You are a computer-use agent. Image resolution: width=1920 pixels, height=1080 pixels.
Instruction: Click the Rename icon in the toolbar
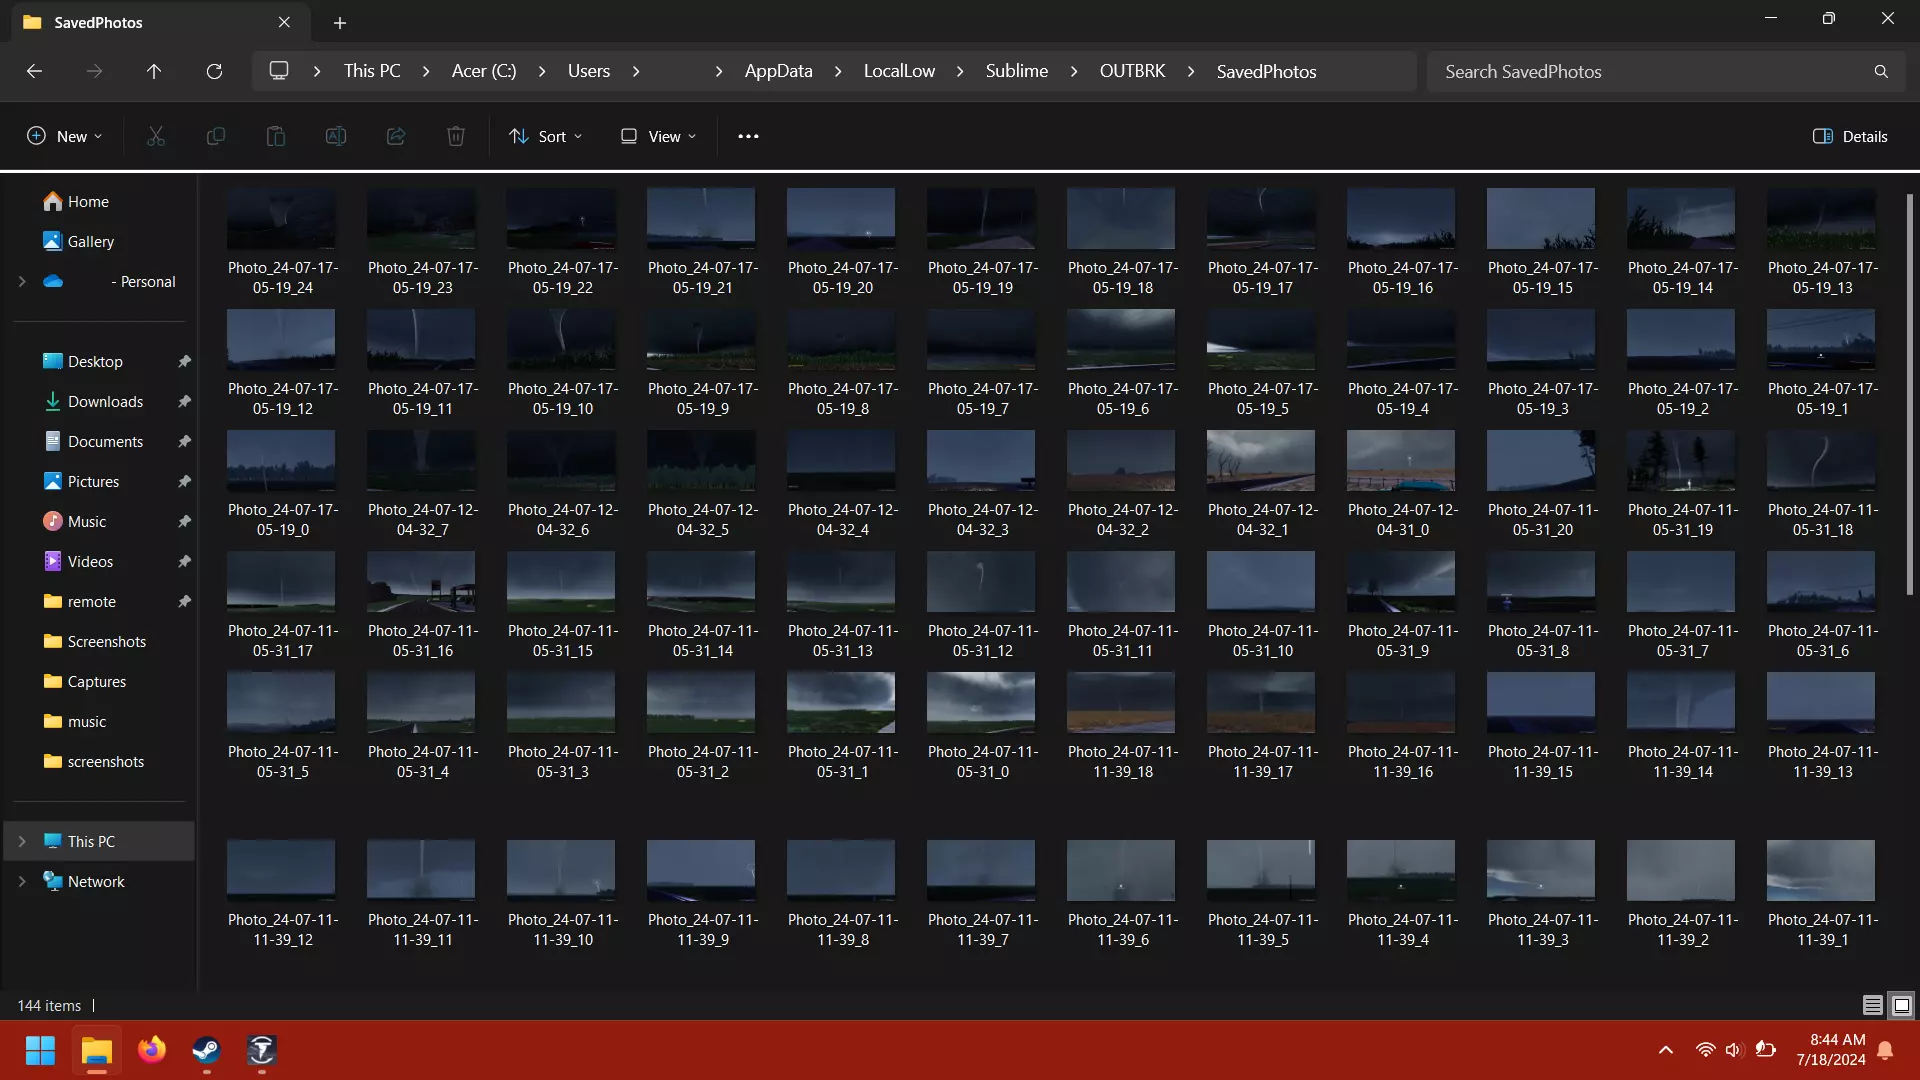tap(335, 136)
